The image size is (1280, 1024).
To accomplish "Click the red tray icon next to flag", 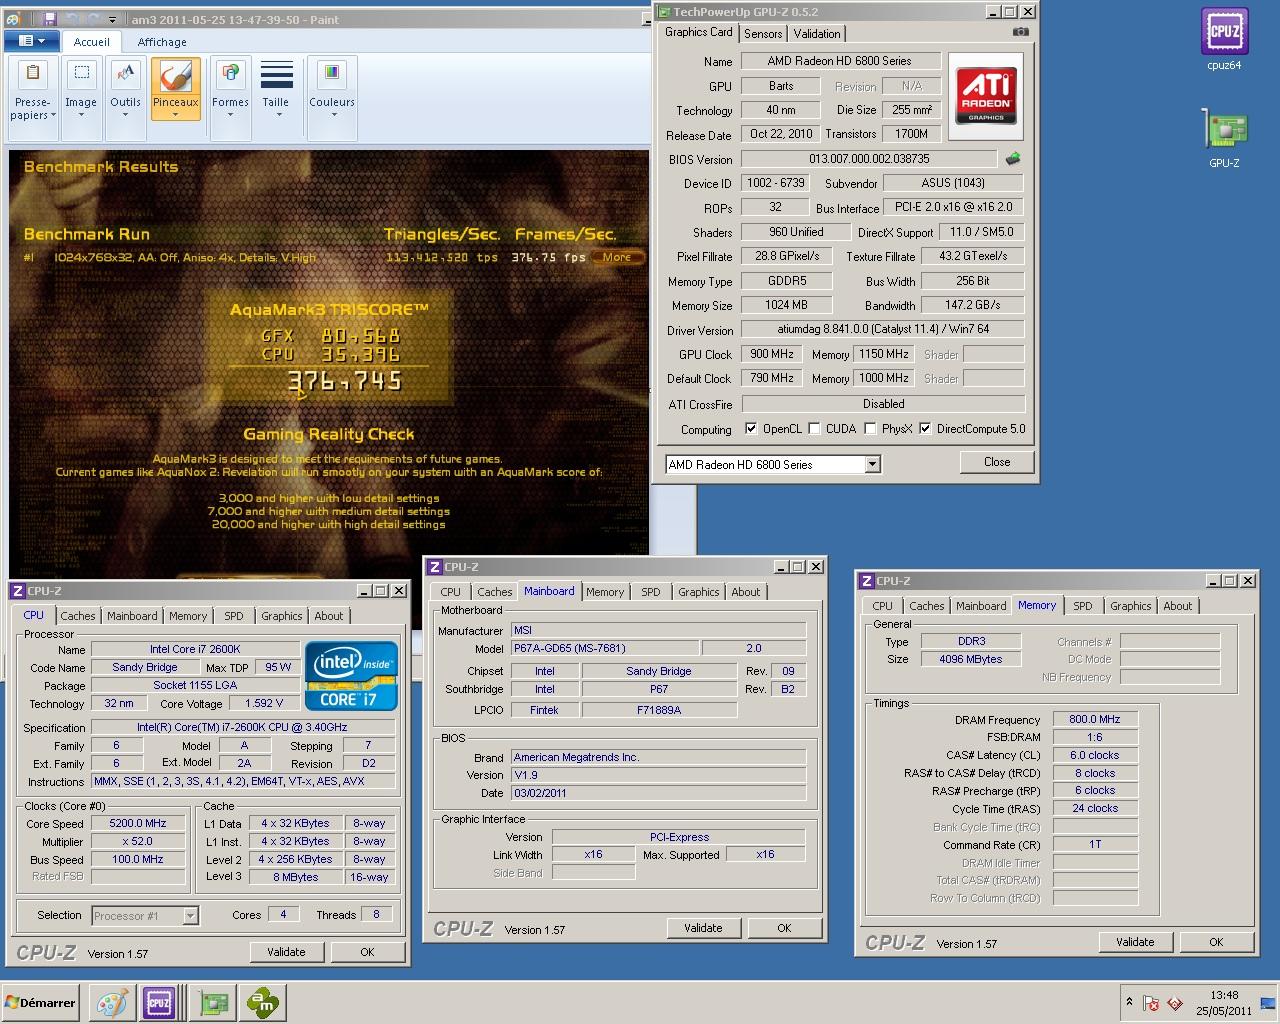I will point(1174,1003).
